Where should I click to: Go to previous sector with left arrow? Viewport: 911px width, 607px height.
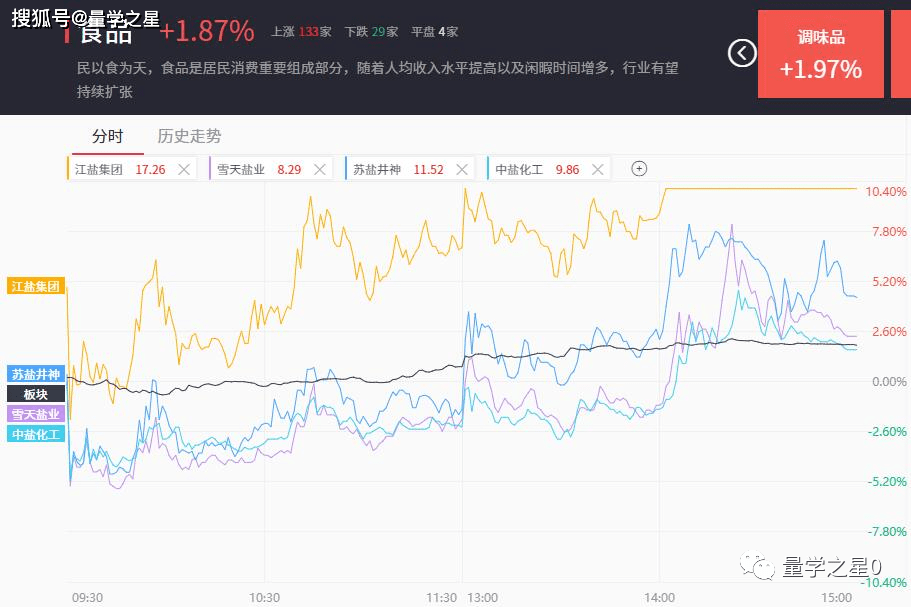[x=741, y=53]
